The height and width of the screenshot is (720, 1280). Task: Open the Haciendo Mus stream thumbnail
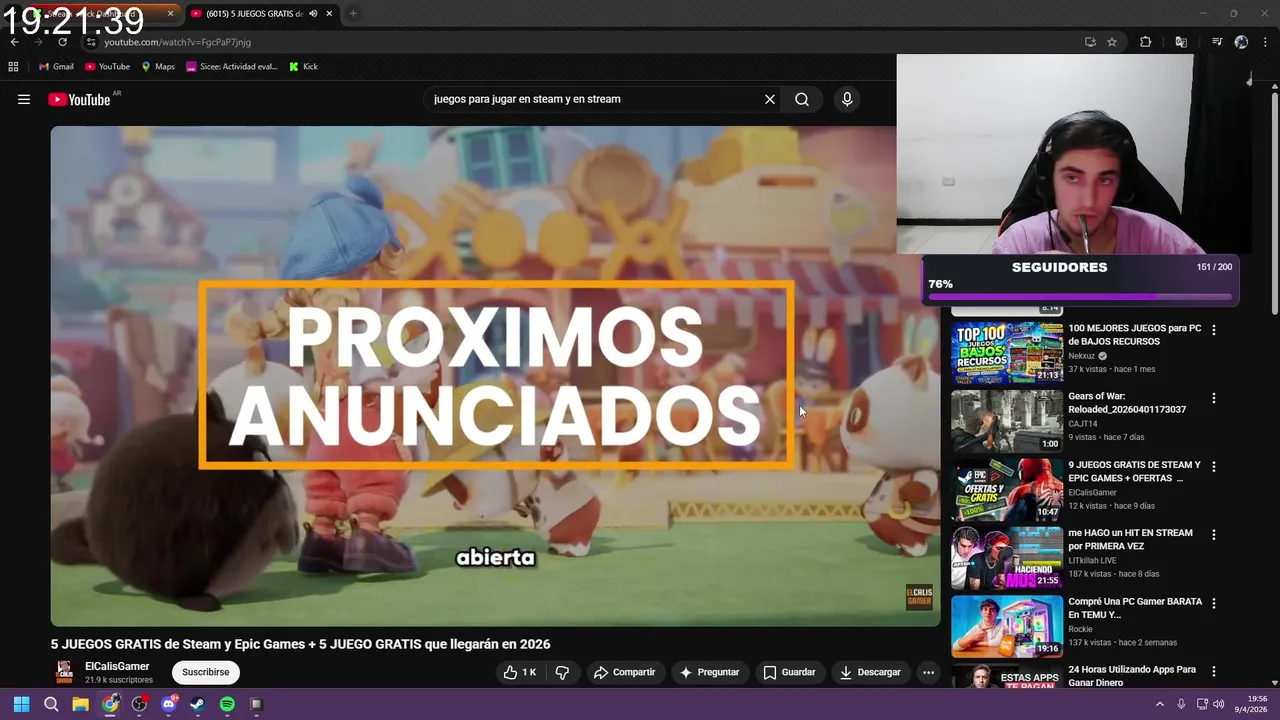pos(1006,558)
